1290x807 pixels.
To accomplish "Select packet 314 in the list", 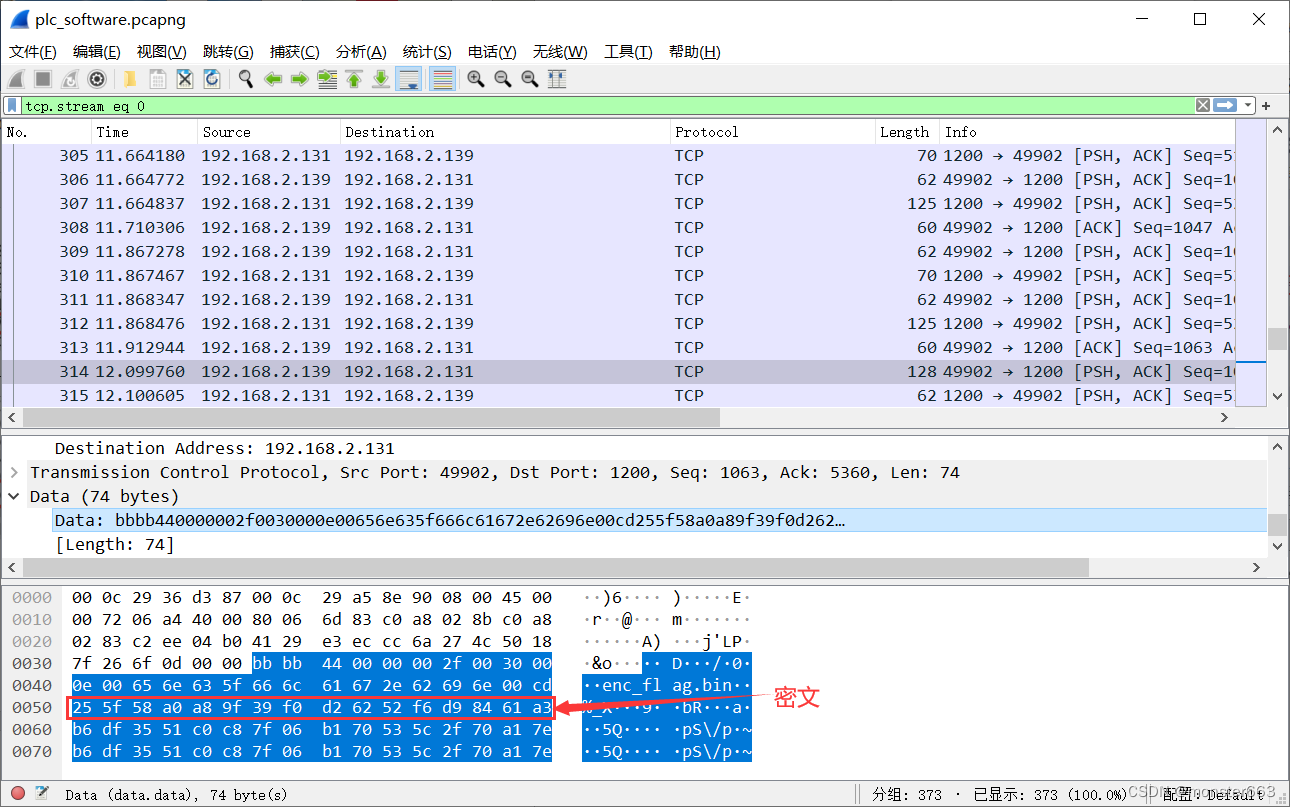I will [619, 372].
